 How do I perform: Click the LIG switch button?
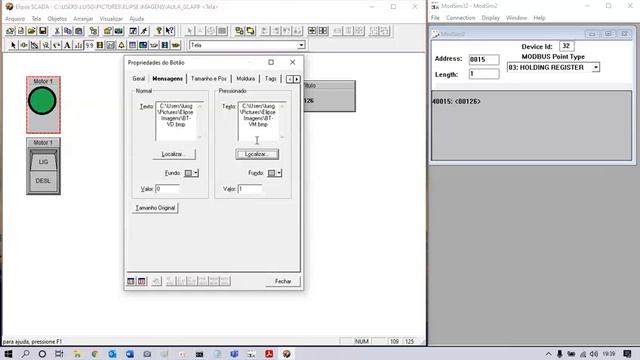[43, 161]
